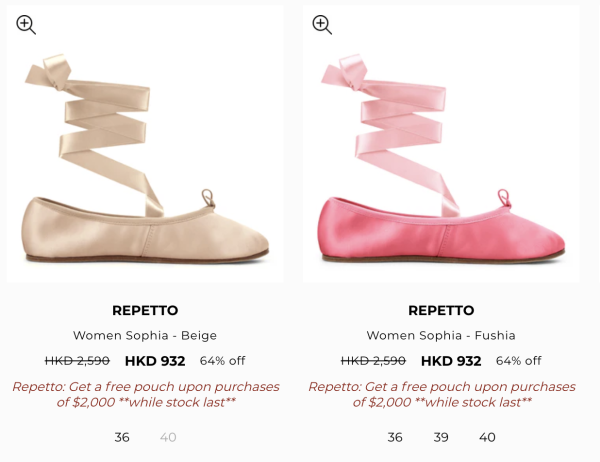Viewport: 600px width, 462px height.
Task: Click the 64% off label for Sophia Beige
Action: point(222,361)
